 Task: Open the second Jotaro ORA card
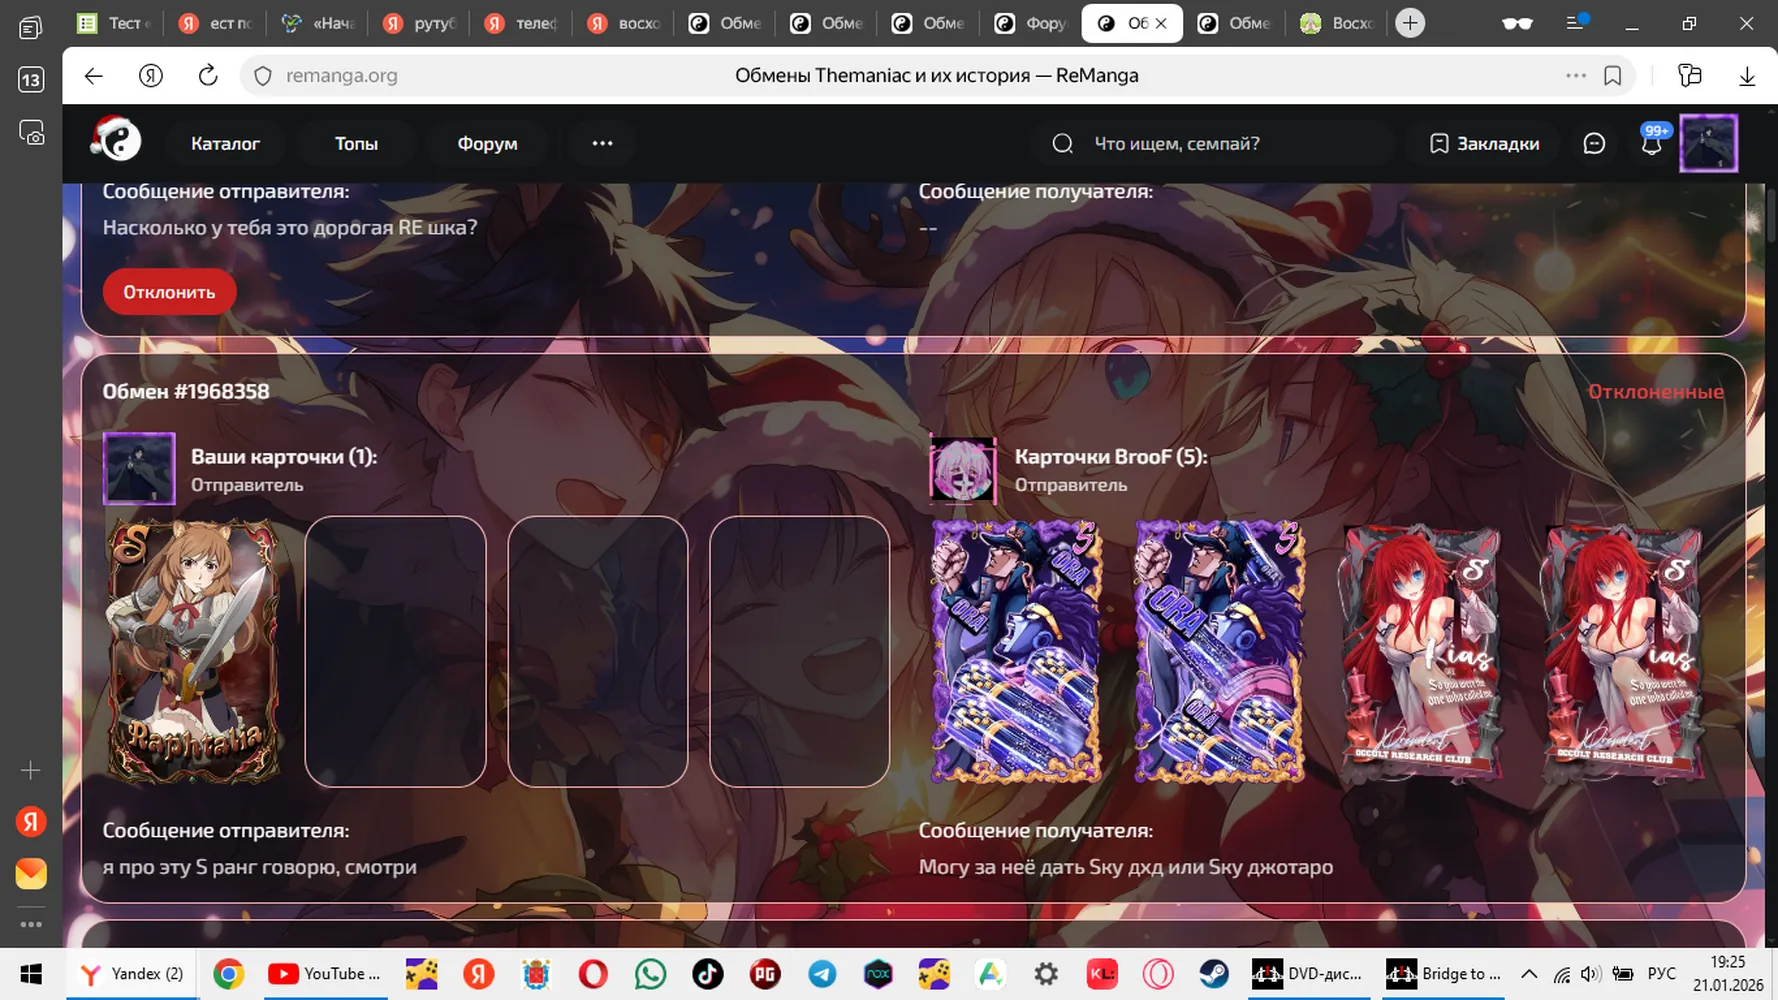(1219, 651)
